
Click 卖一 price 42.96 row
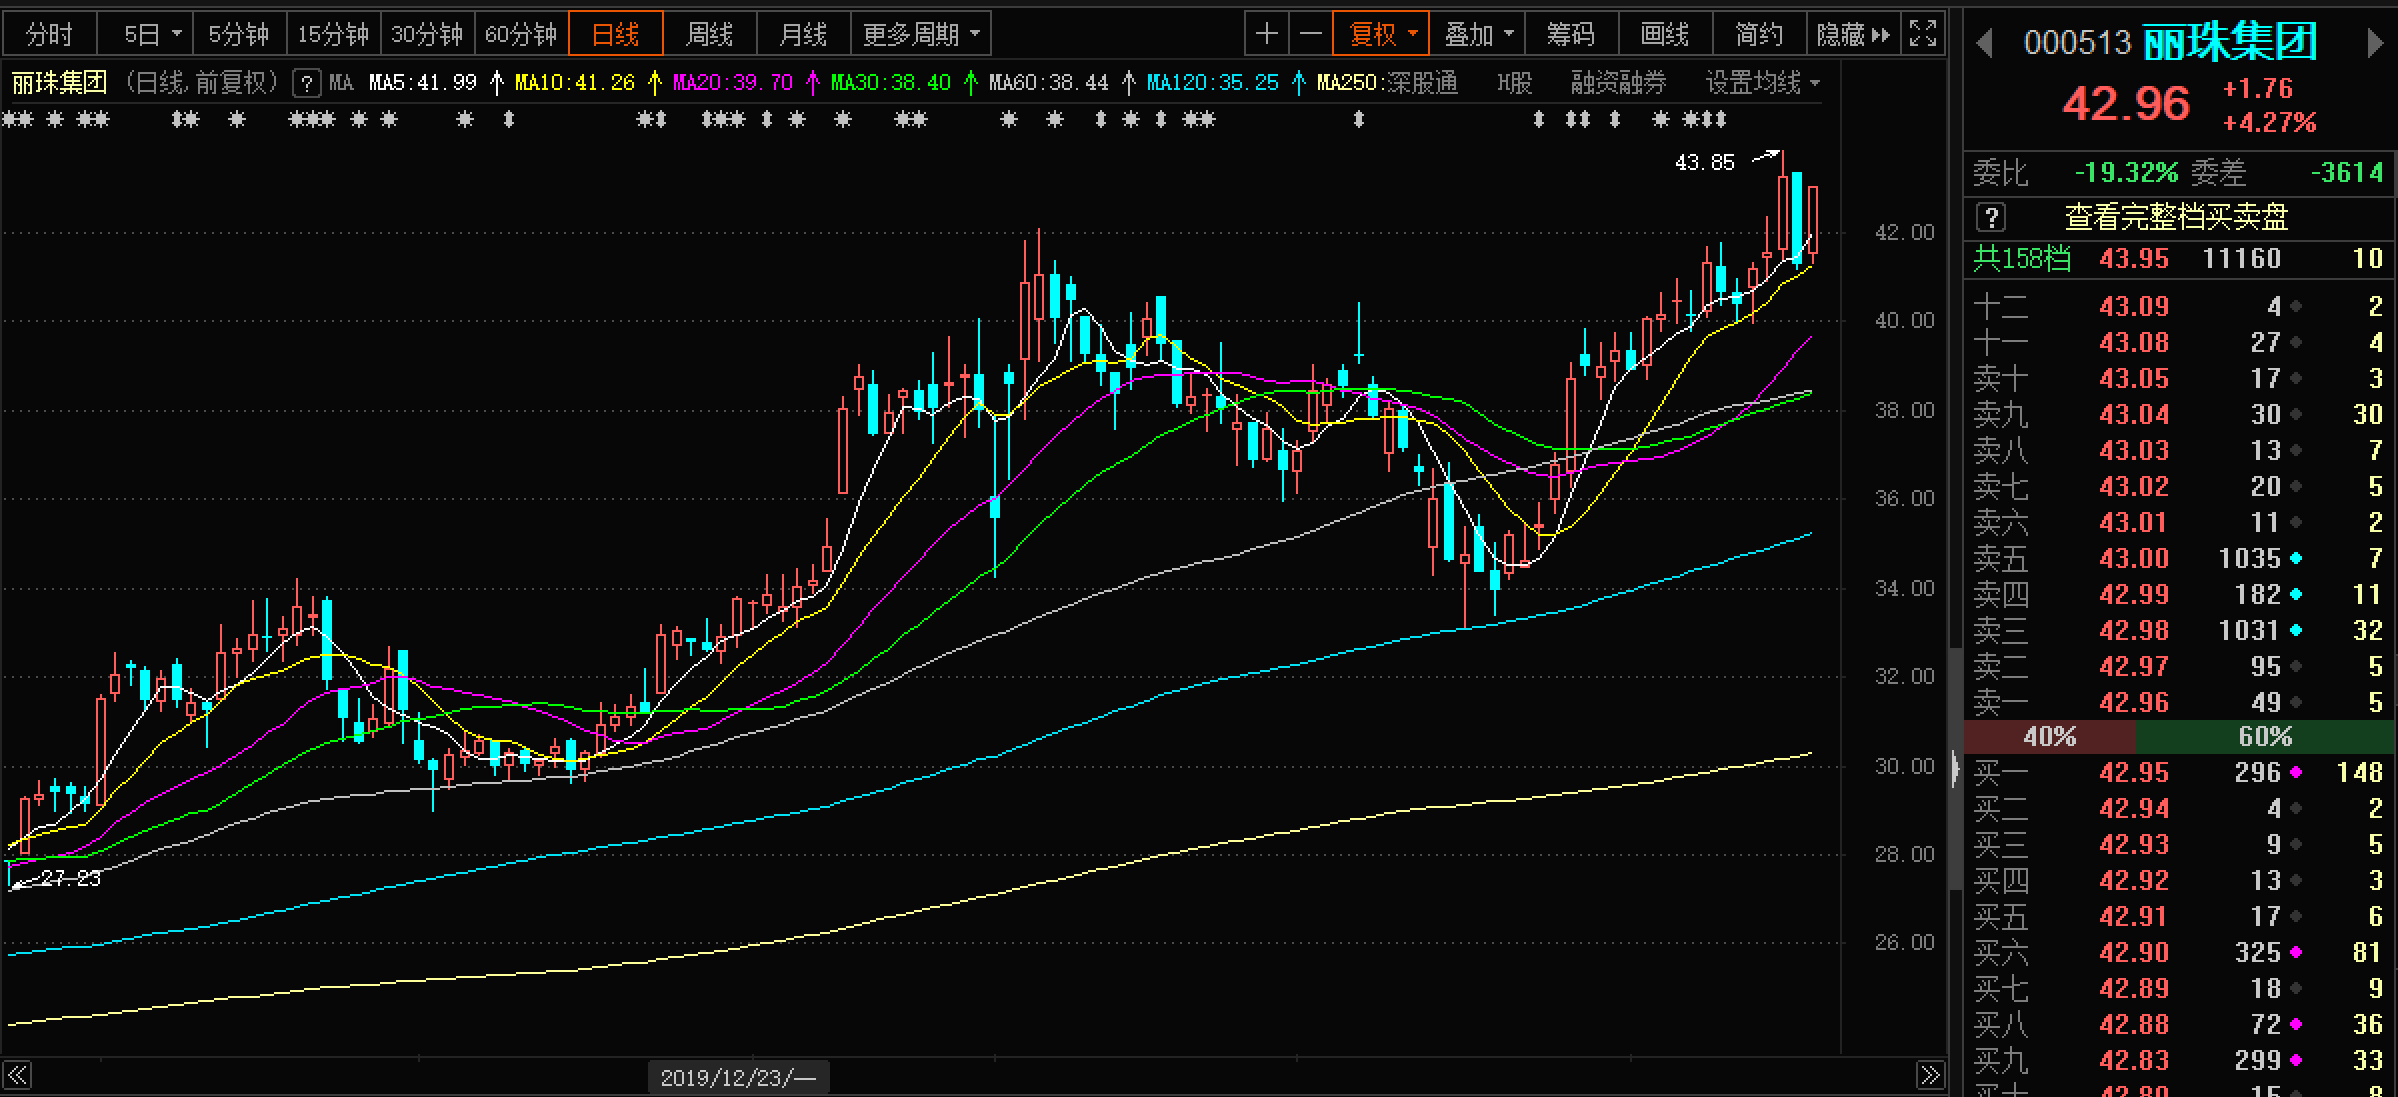coord(2180,702)
